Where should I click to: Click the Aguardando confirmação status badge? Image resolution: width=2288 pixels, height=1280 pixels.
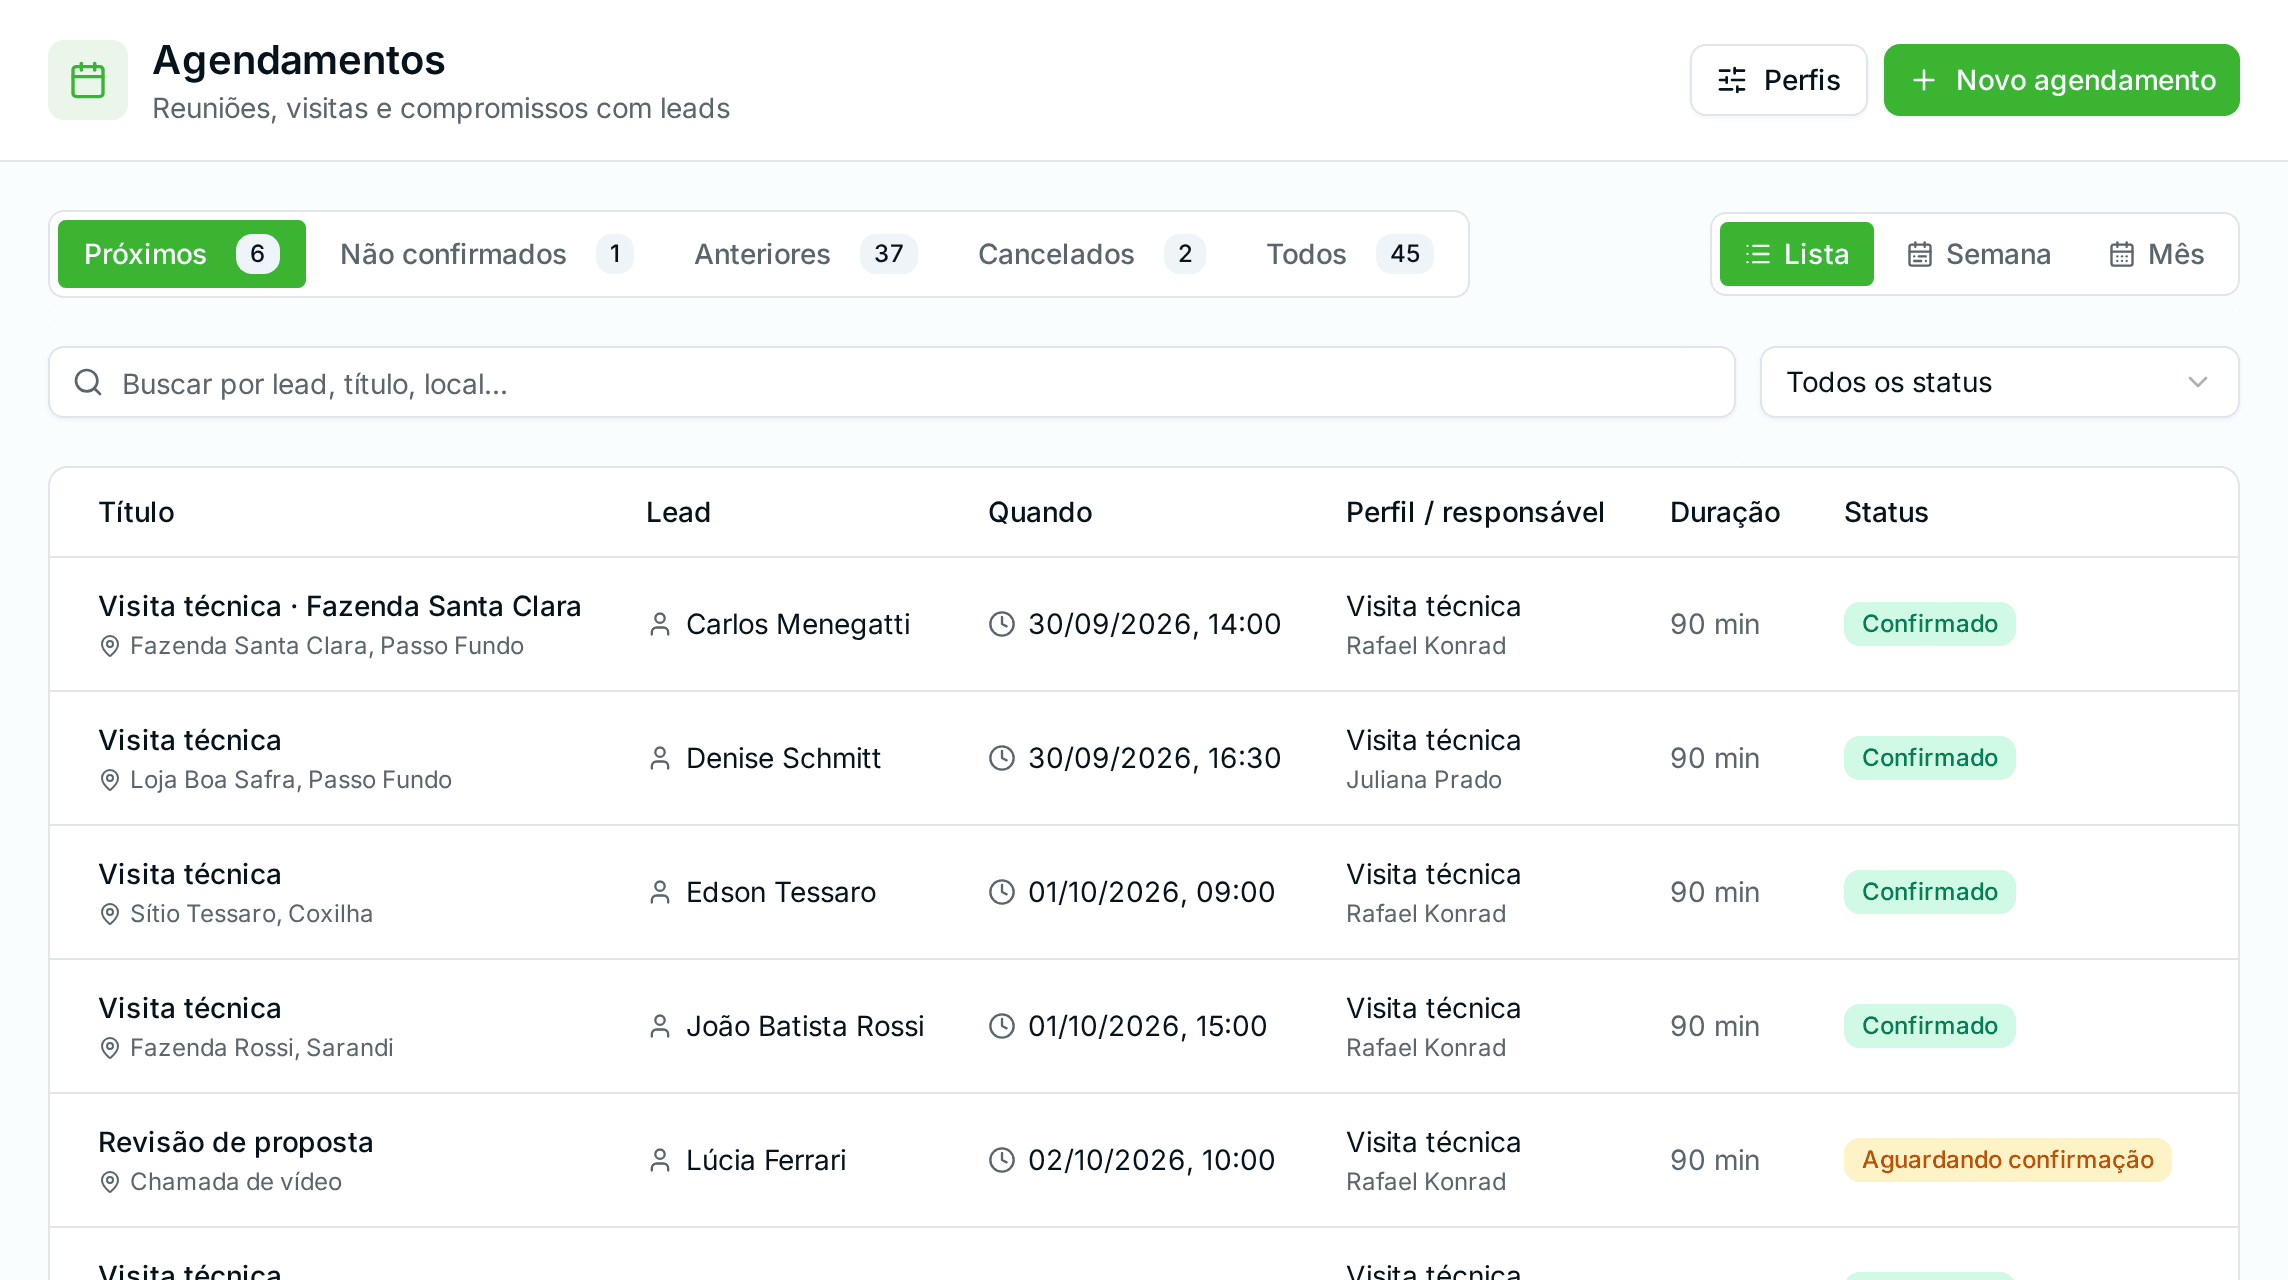(2008, 1160)
